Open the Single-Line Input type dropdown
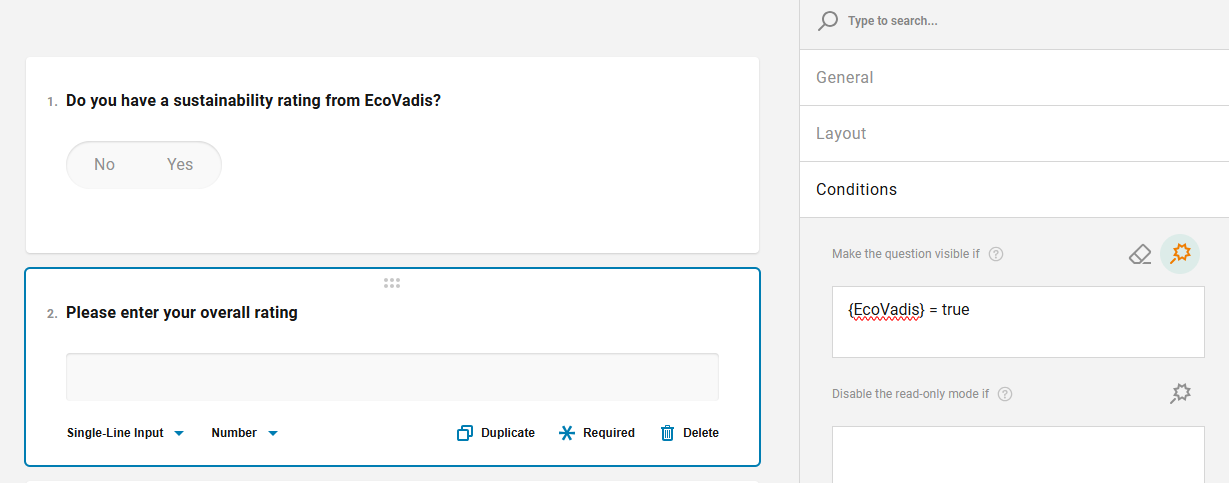Viewport: 1229px width, 483px height. (x=126, y=433)
